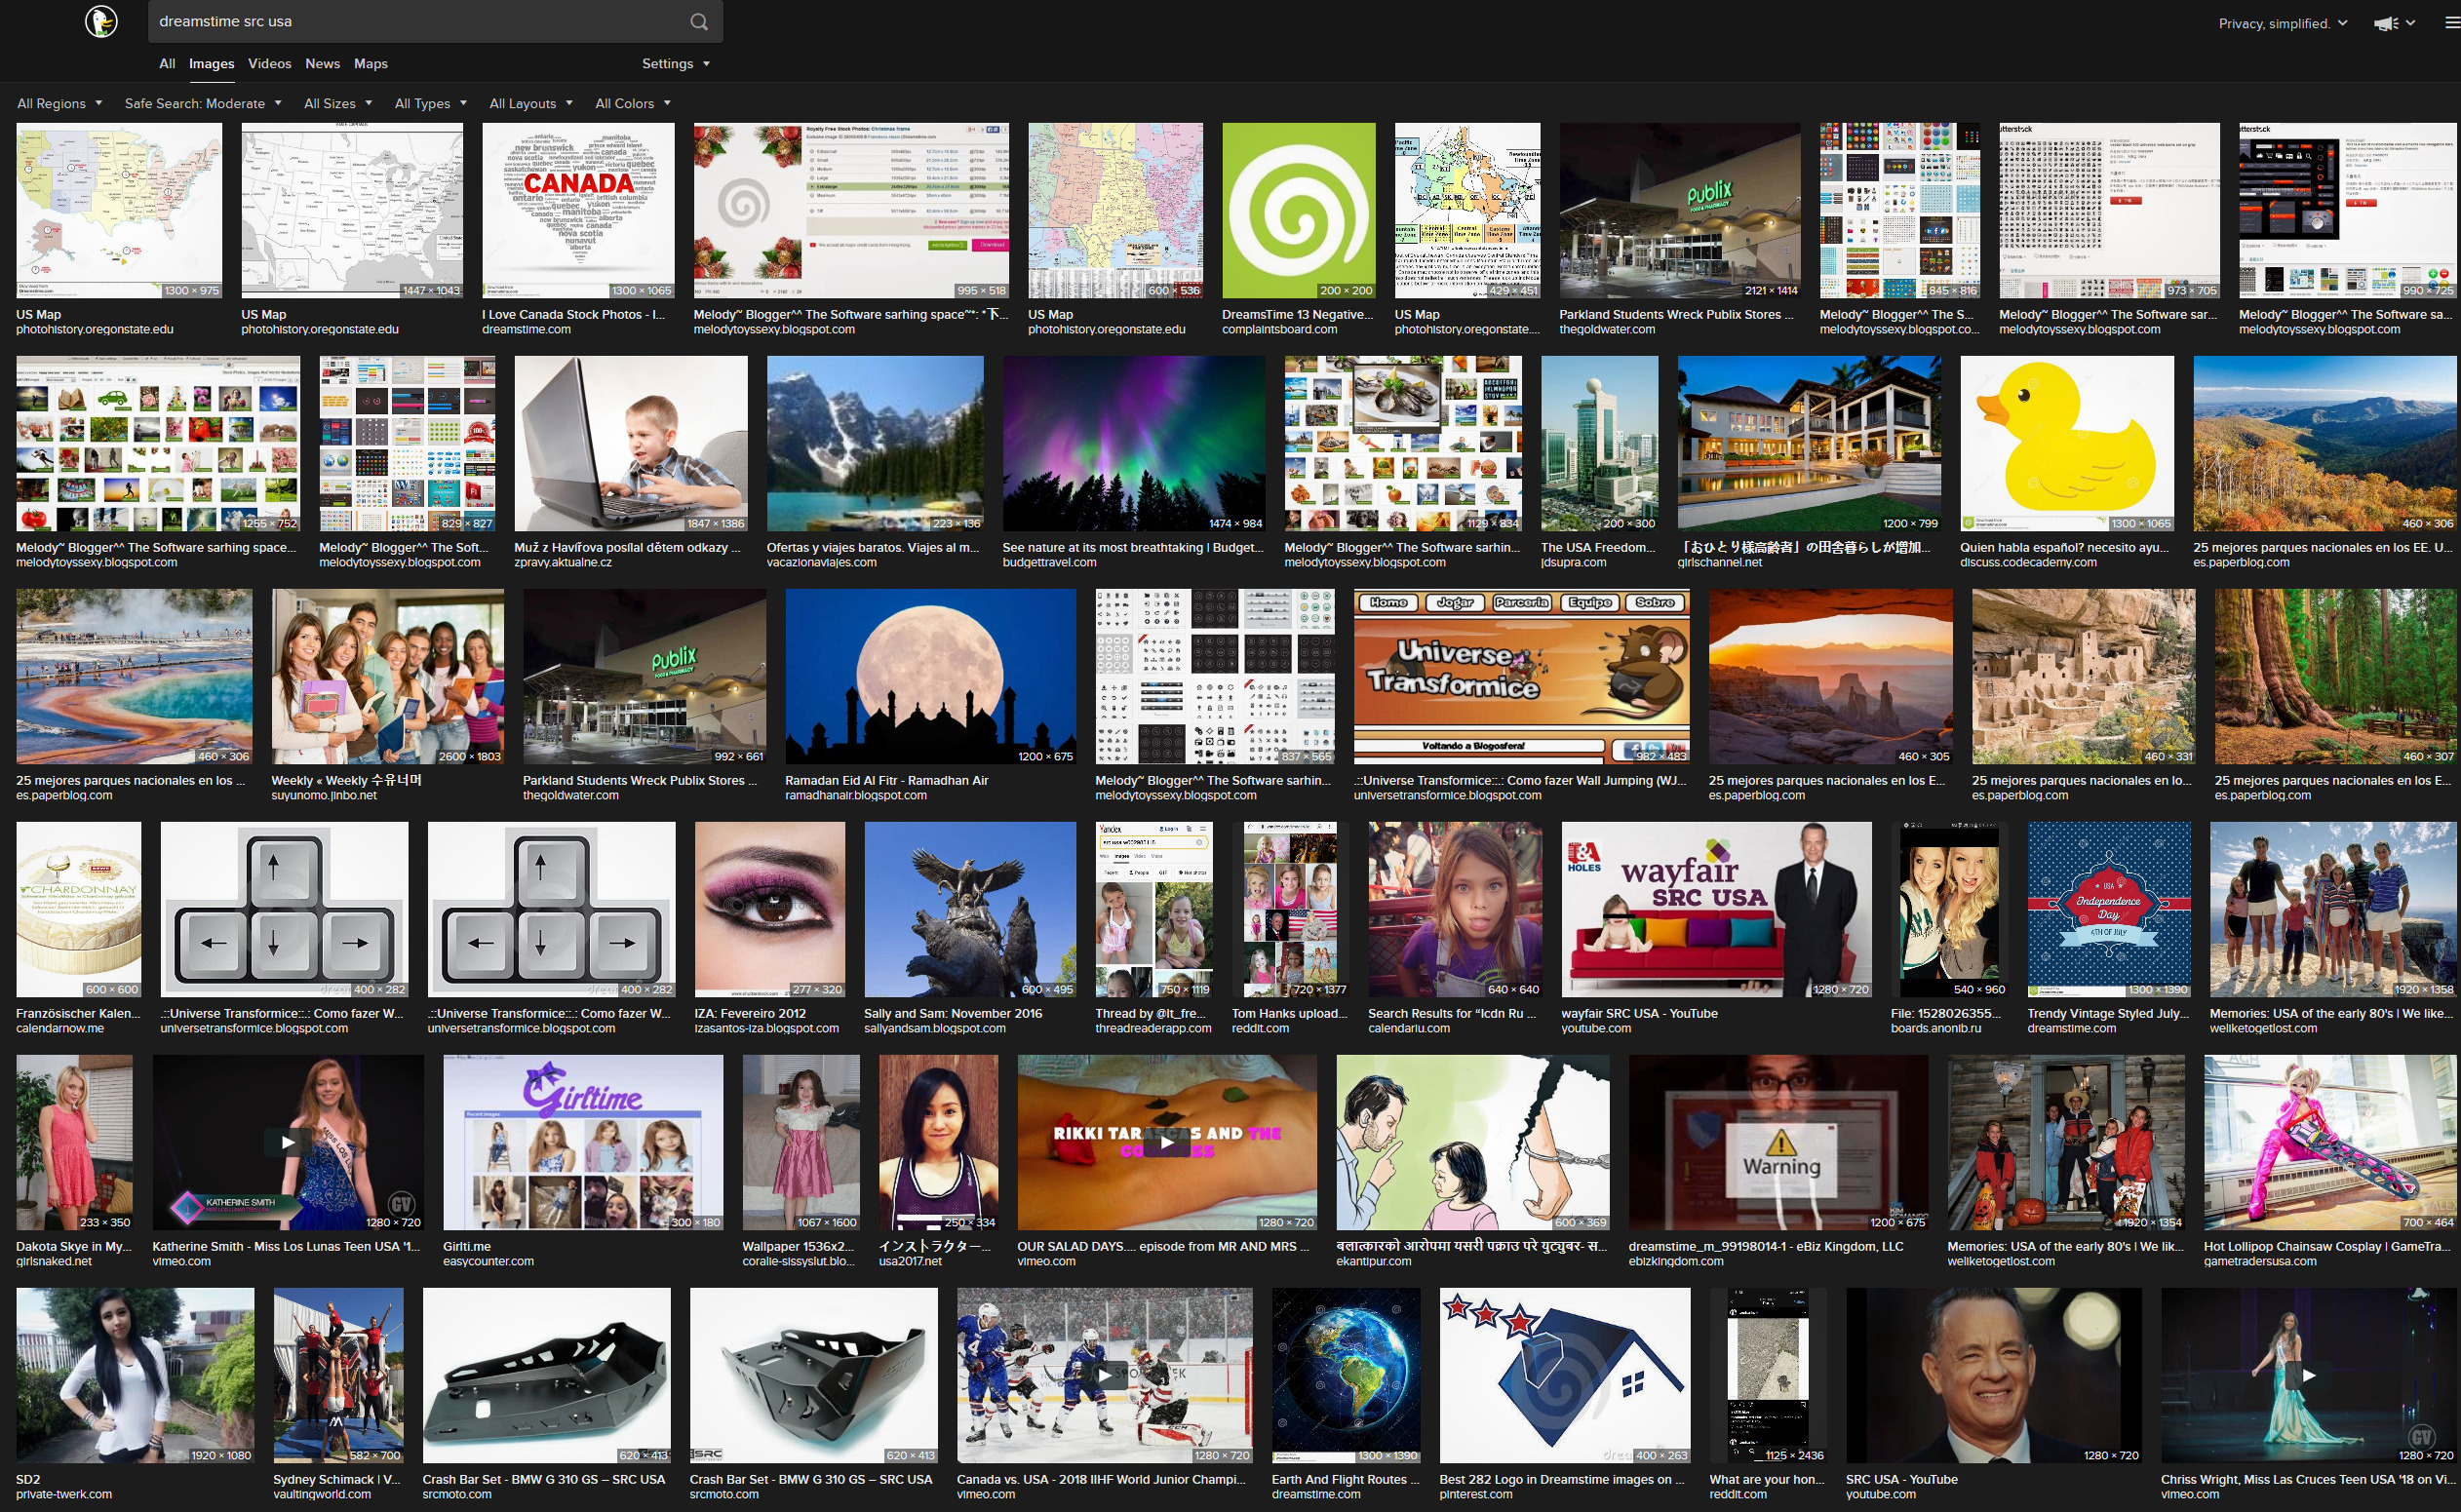The width and height of the screenshot is (2461, 1512).
Task: Visit ramadhanair.blogspot.com source link
Action: coord(856,795)
